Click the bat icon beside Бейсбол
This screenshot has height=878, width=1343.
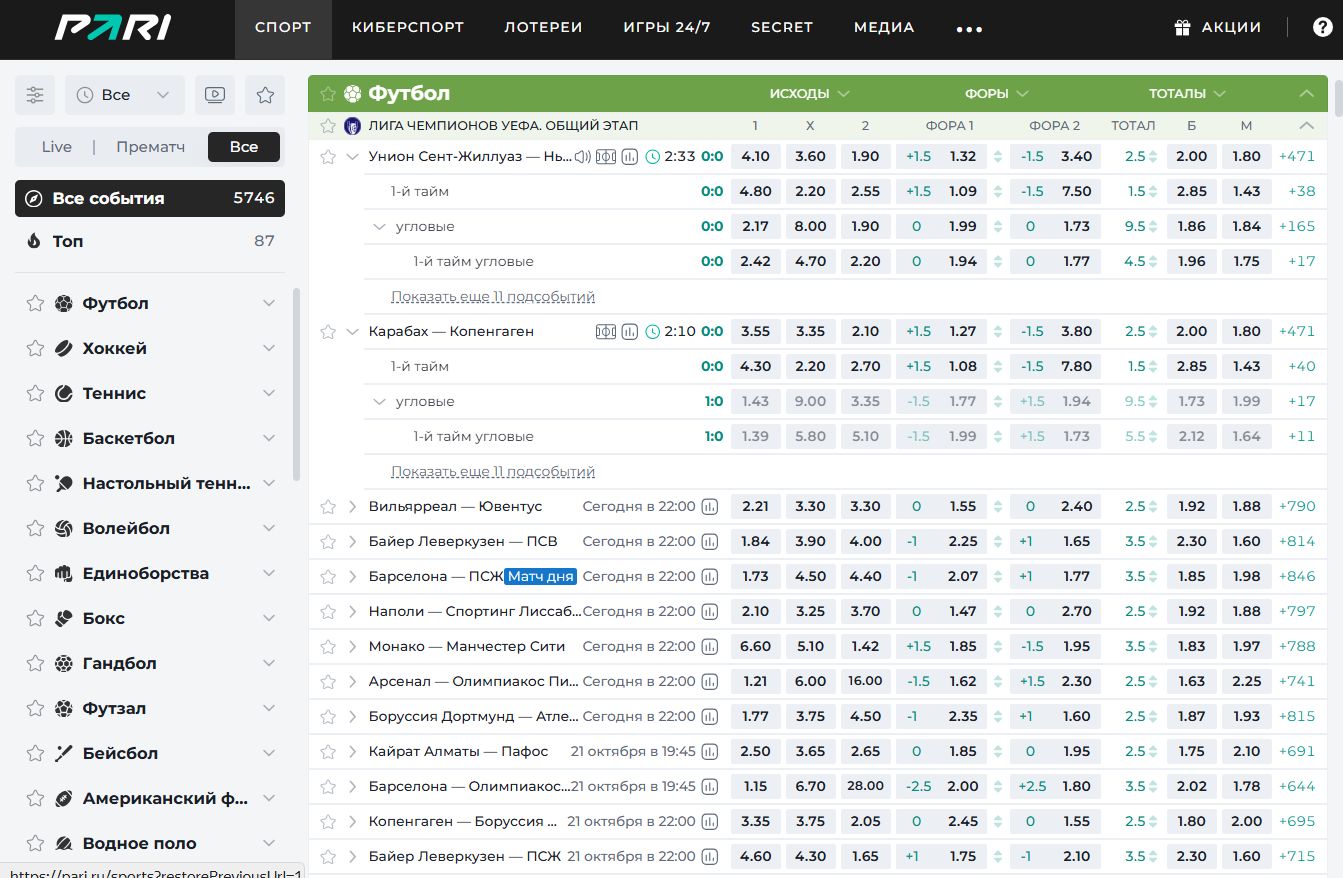(64, 753)
